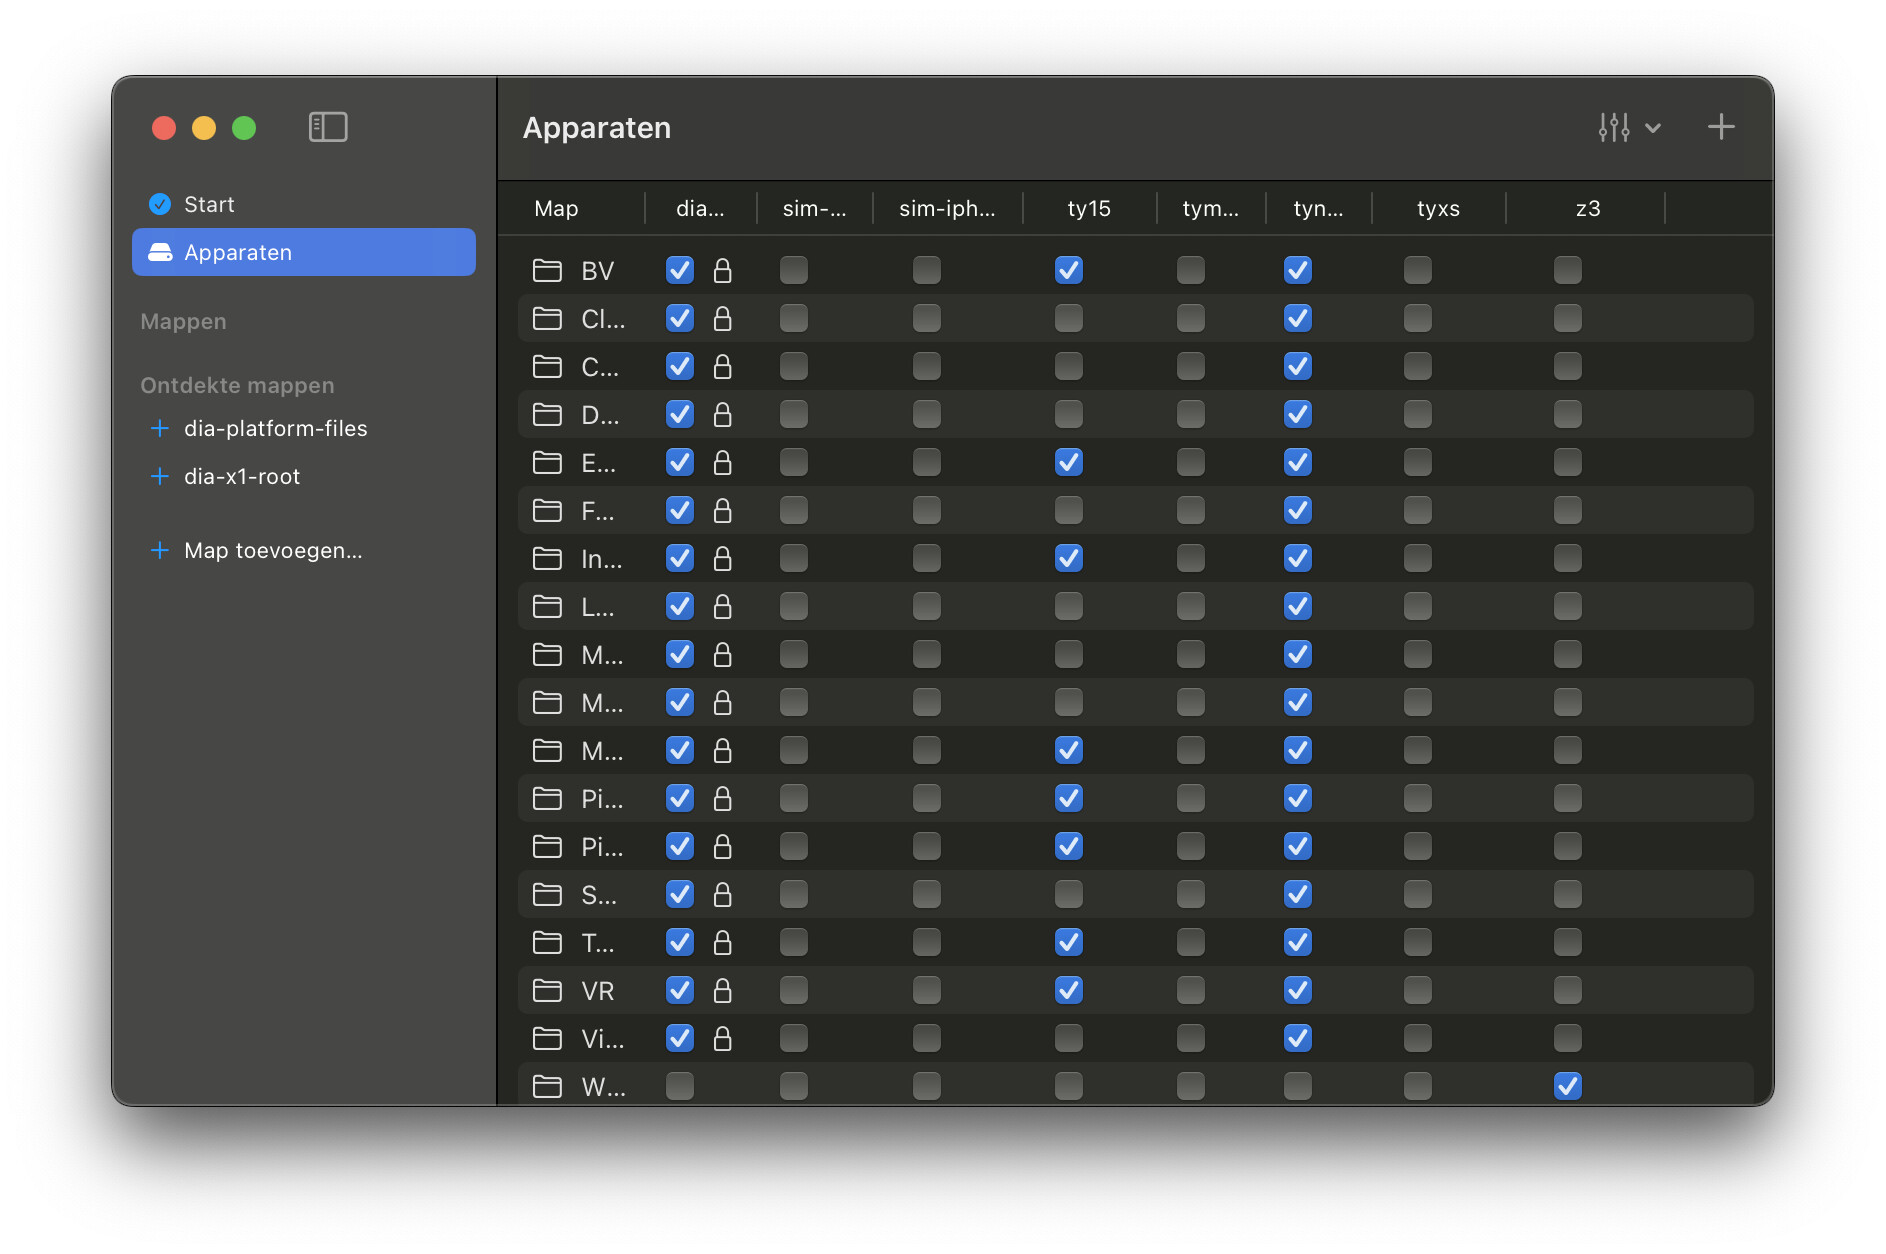The height and width of the screenshot is (1254, 1886).
Task: Select the Map column header
Action: click(556, 208)
